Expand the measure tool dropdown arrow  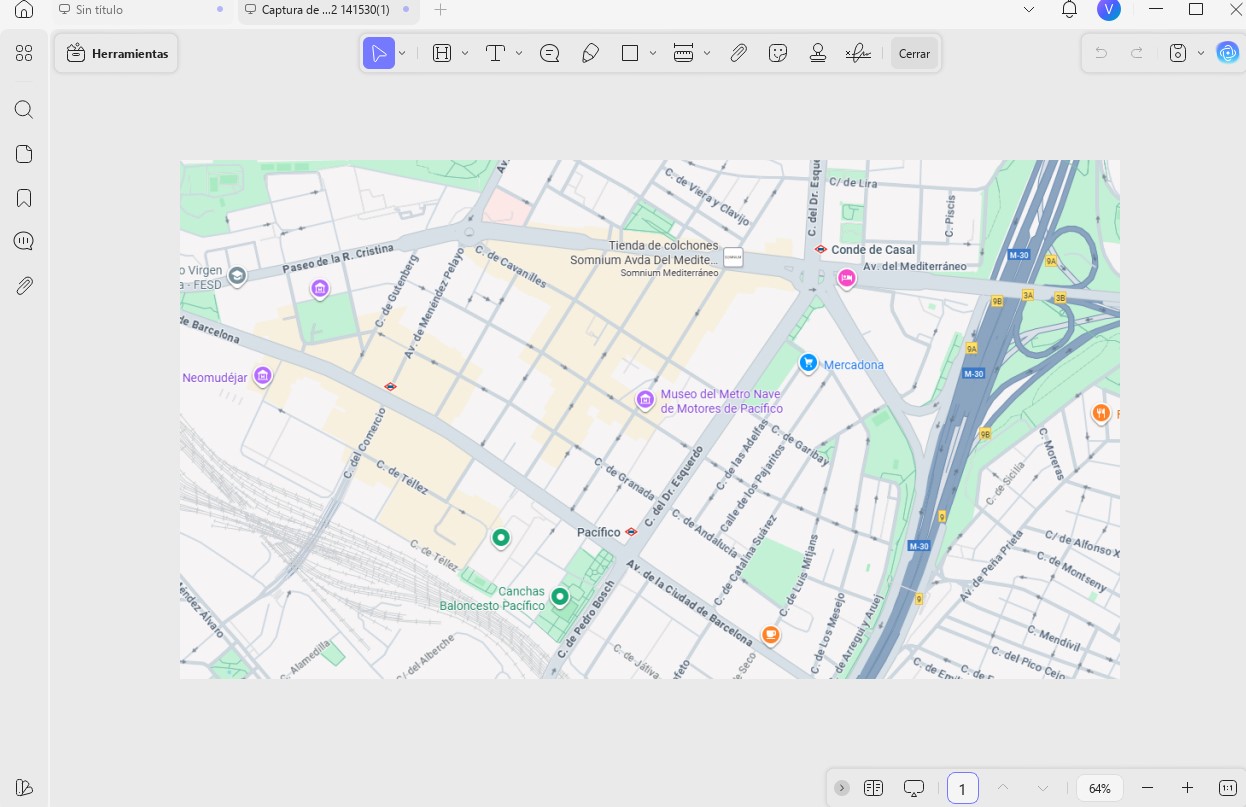click(x=707, y=54)
